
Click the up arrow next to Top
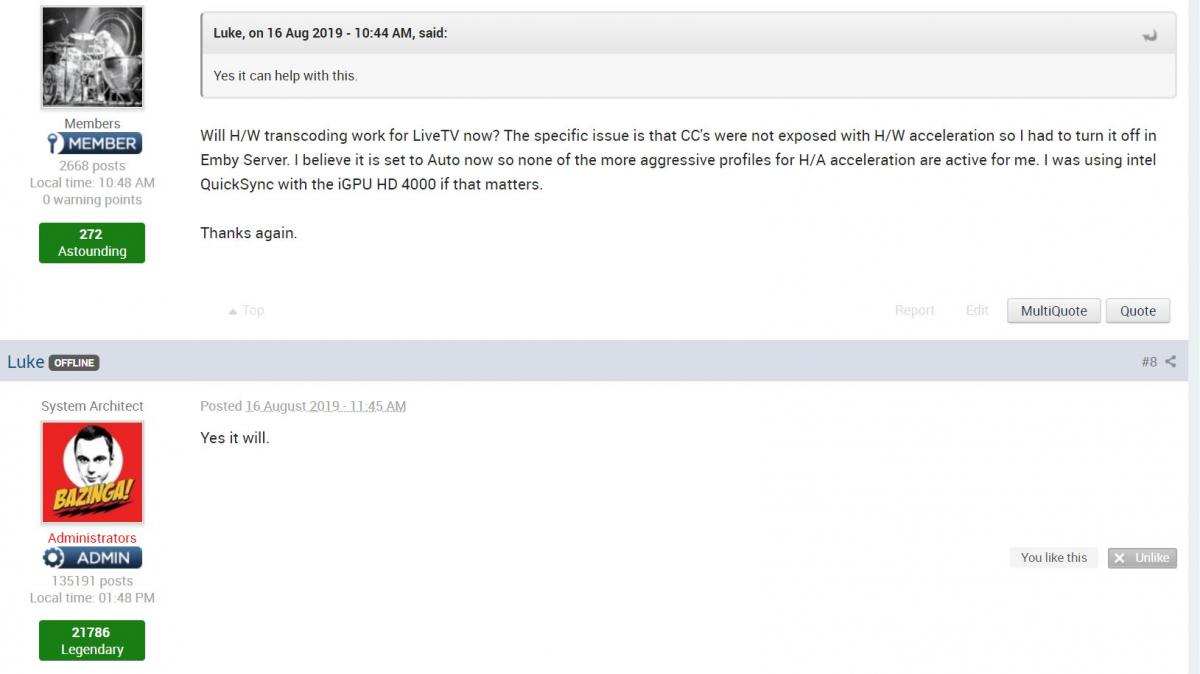point(232,311)
